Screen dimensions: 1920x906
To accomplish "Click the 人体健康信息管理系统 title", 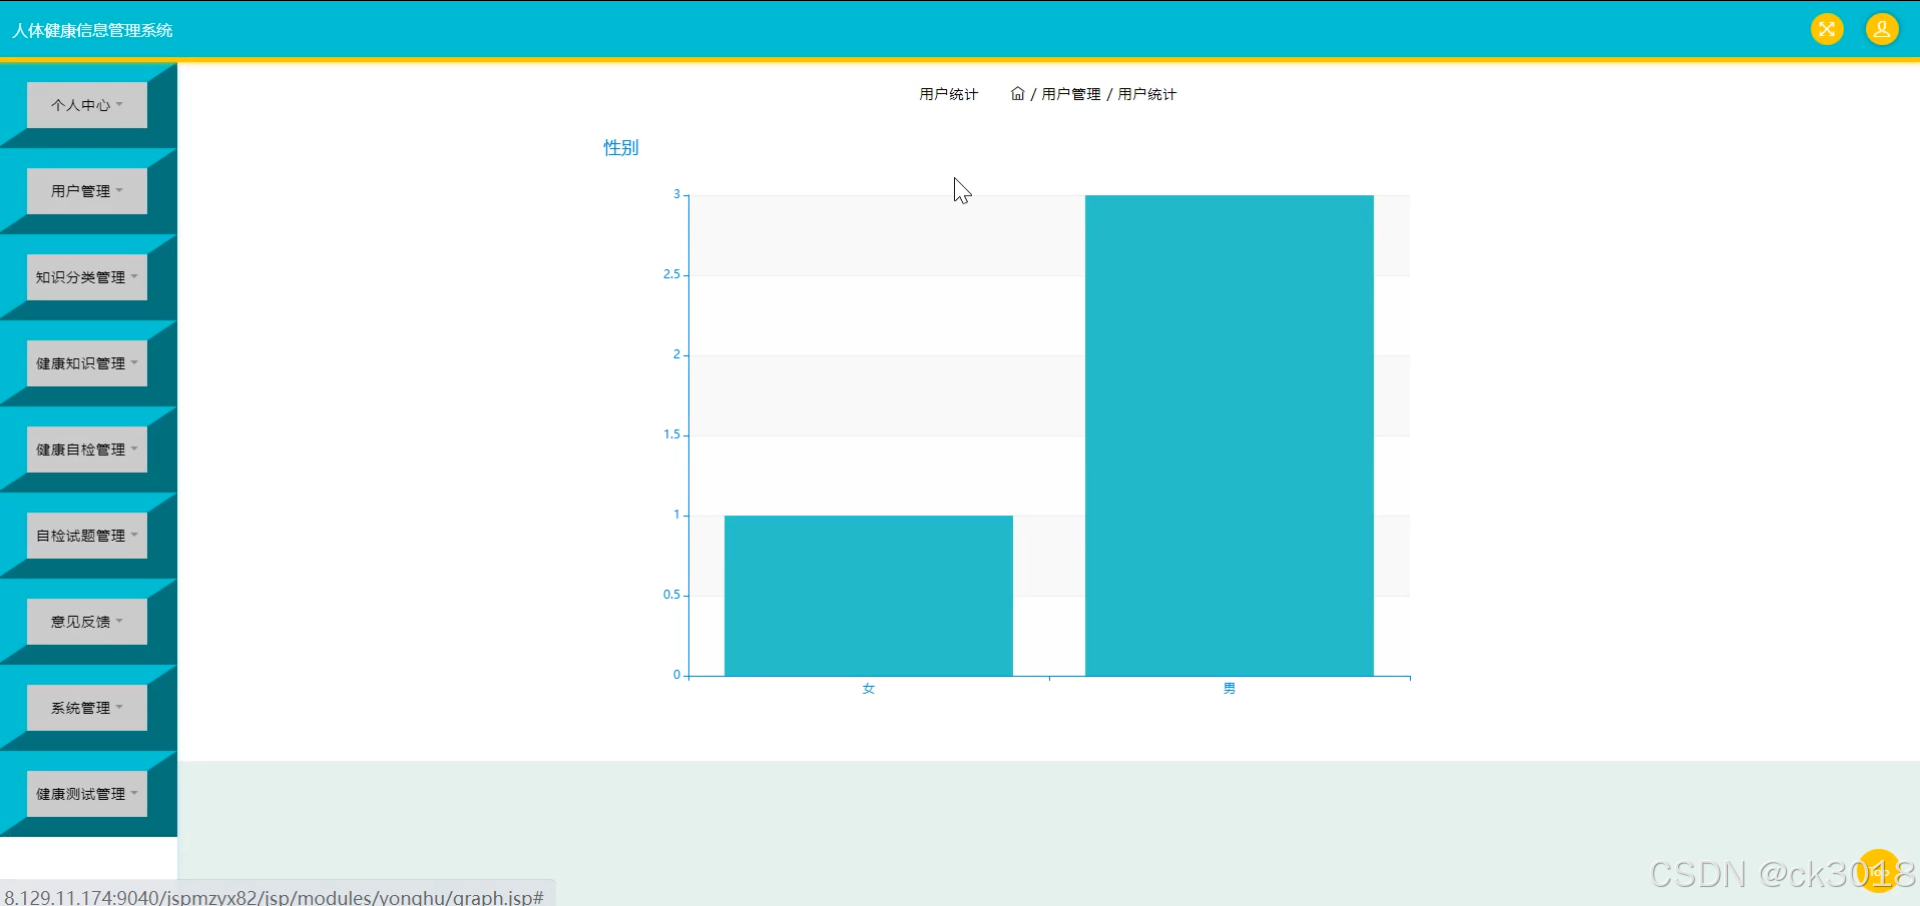I will (92, 30).
